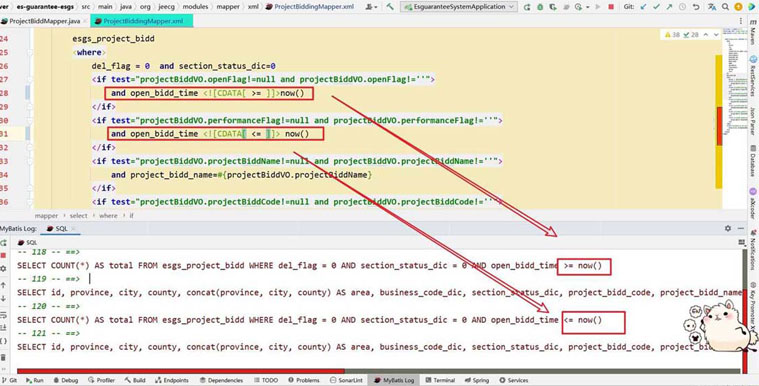The width and height of the screenshot is (759, 386).
Task: Switch to the ProjectBiddMapper.java tab
Action: 45,21
